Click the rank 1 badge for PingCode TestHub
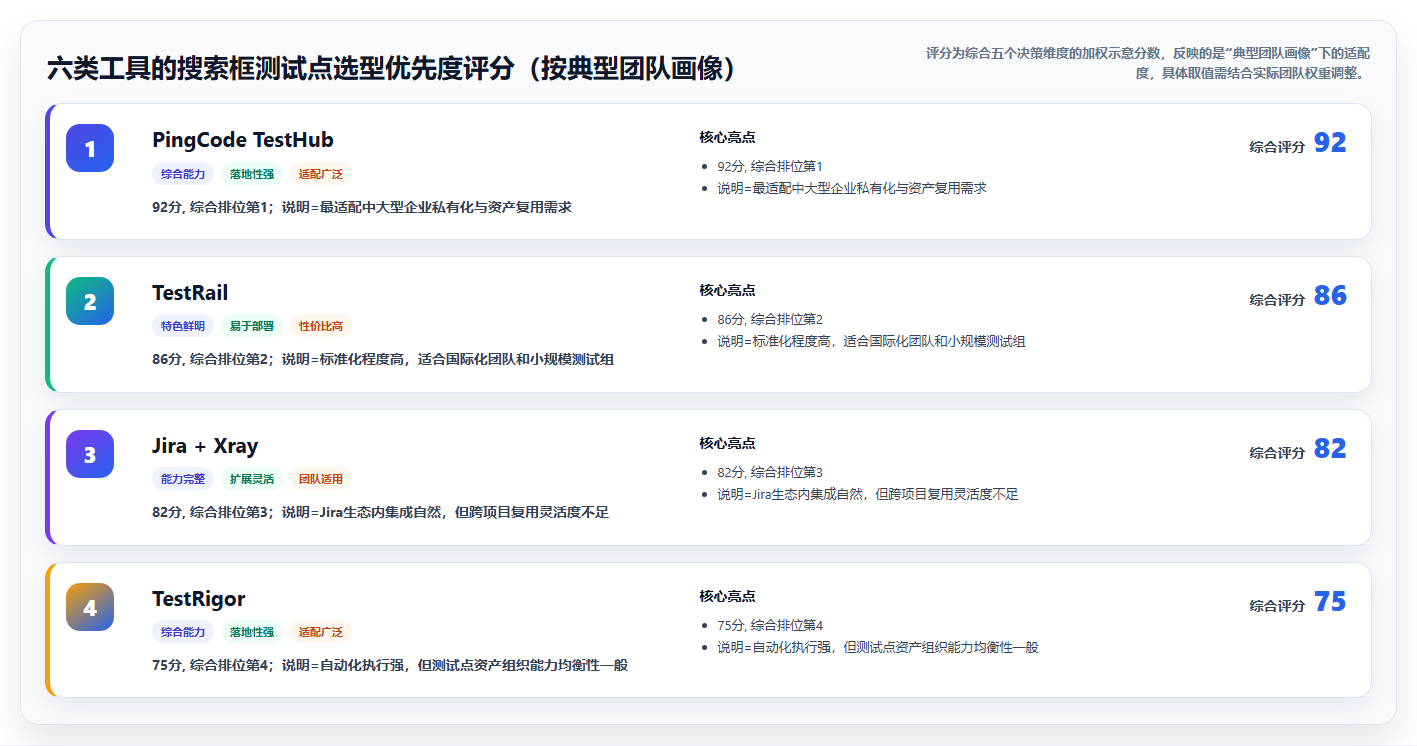Screen dimensions: 1417x746 [90, 148]
